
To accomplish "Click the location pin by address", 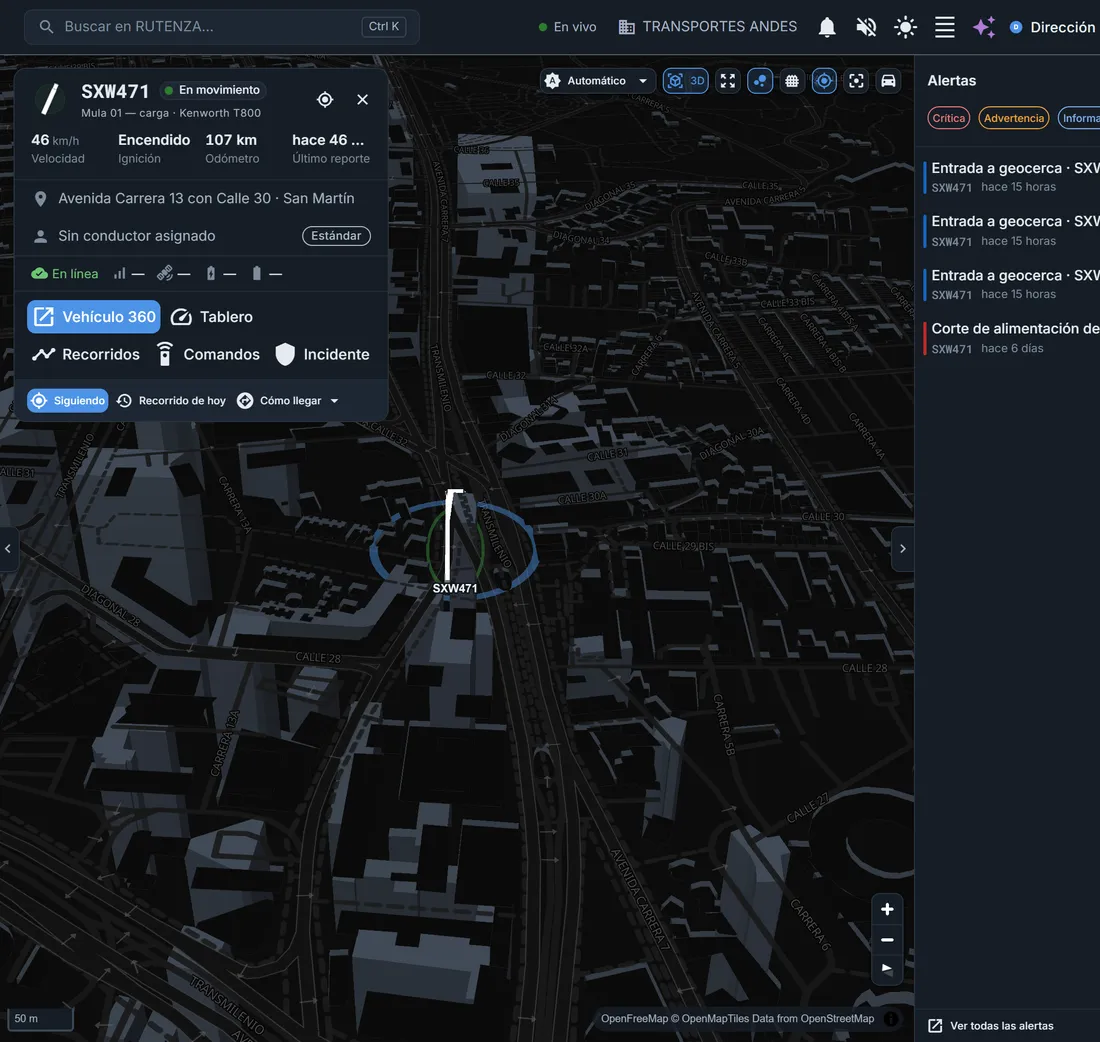I will (41, 199).
